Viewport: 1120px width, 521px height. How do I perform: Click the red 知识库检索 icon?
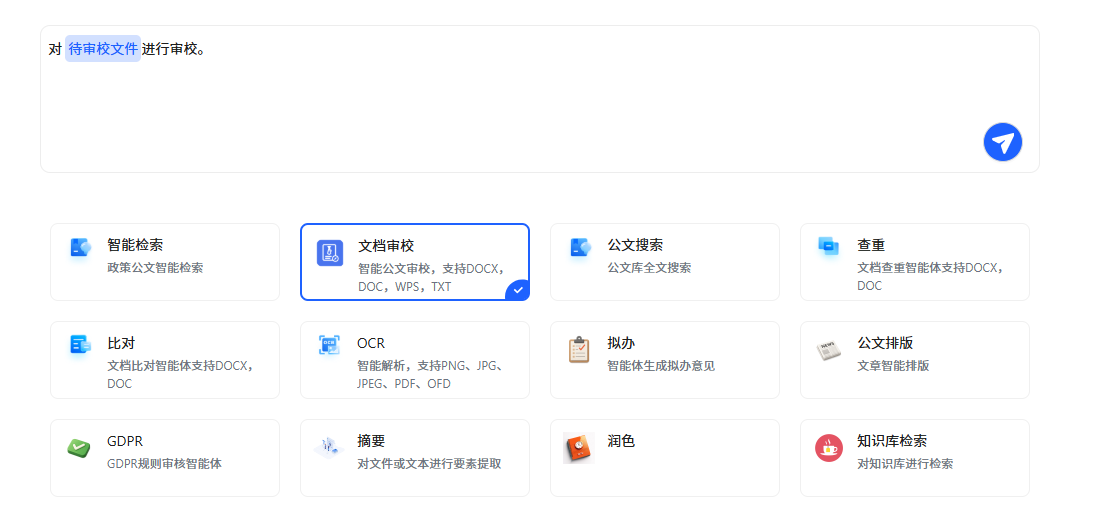(828, 448)
